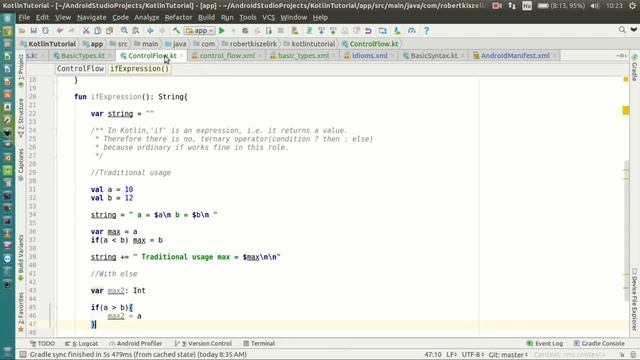The height and width of the screenshot is (360, 640).
Task: Click the Debug app bug icon
Action: pyautogui.click(x=245, y=31)
